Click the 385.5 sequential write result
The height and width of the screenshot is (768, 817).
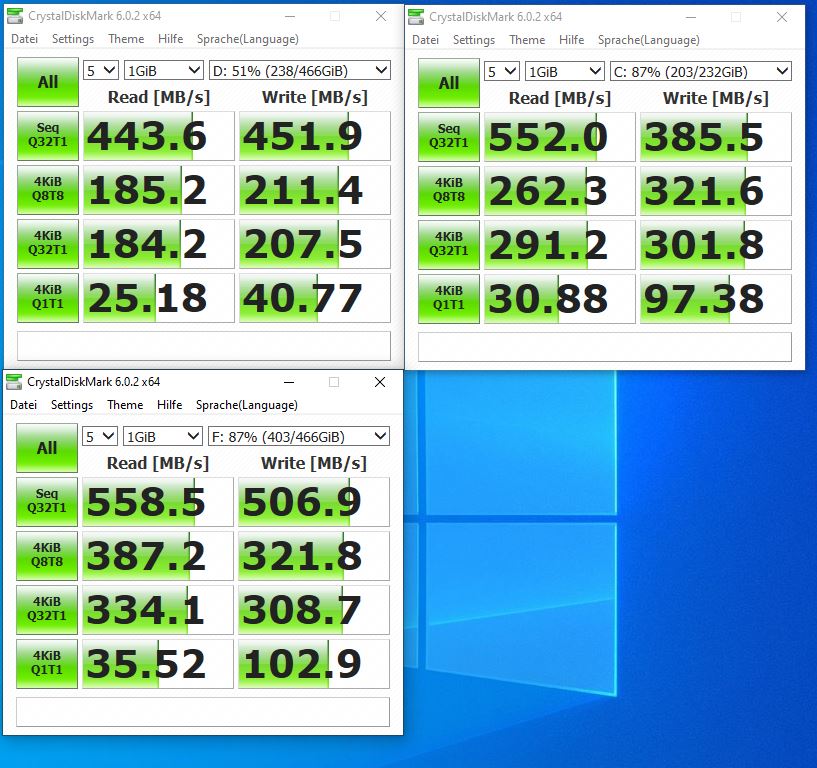[x=715, y=137]
